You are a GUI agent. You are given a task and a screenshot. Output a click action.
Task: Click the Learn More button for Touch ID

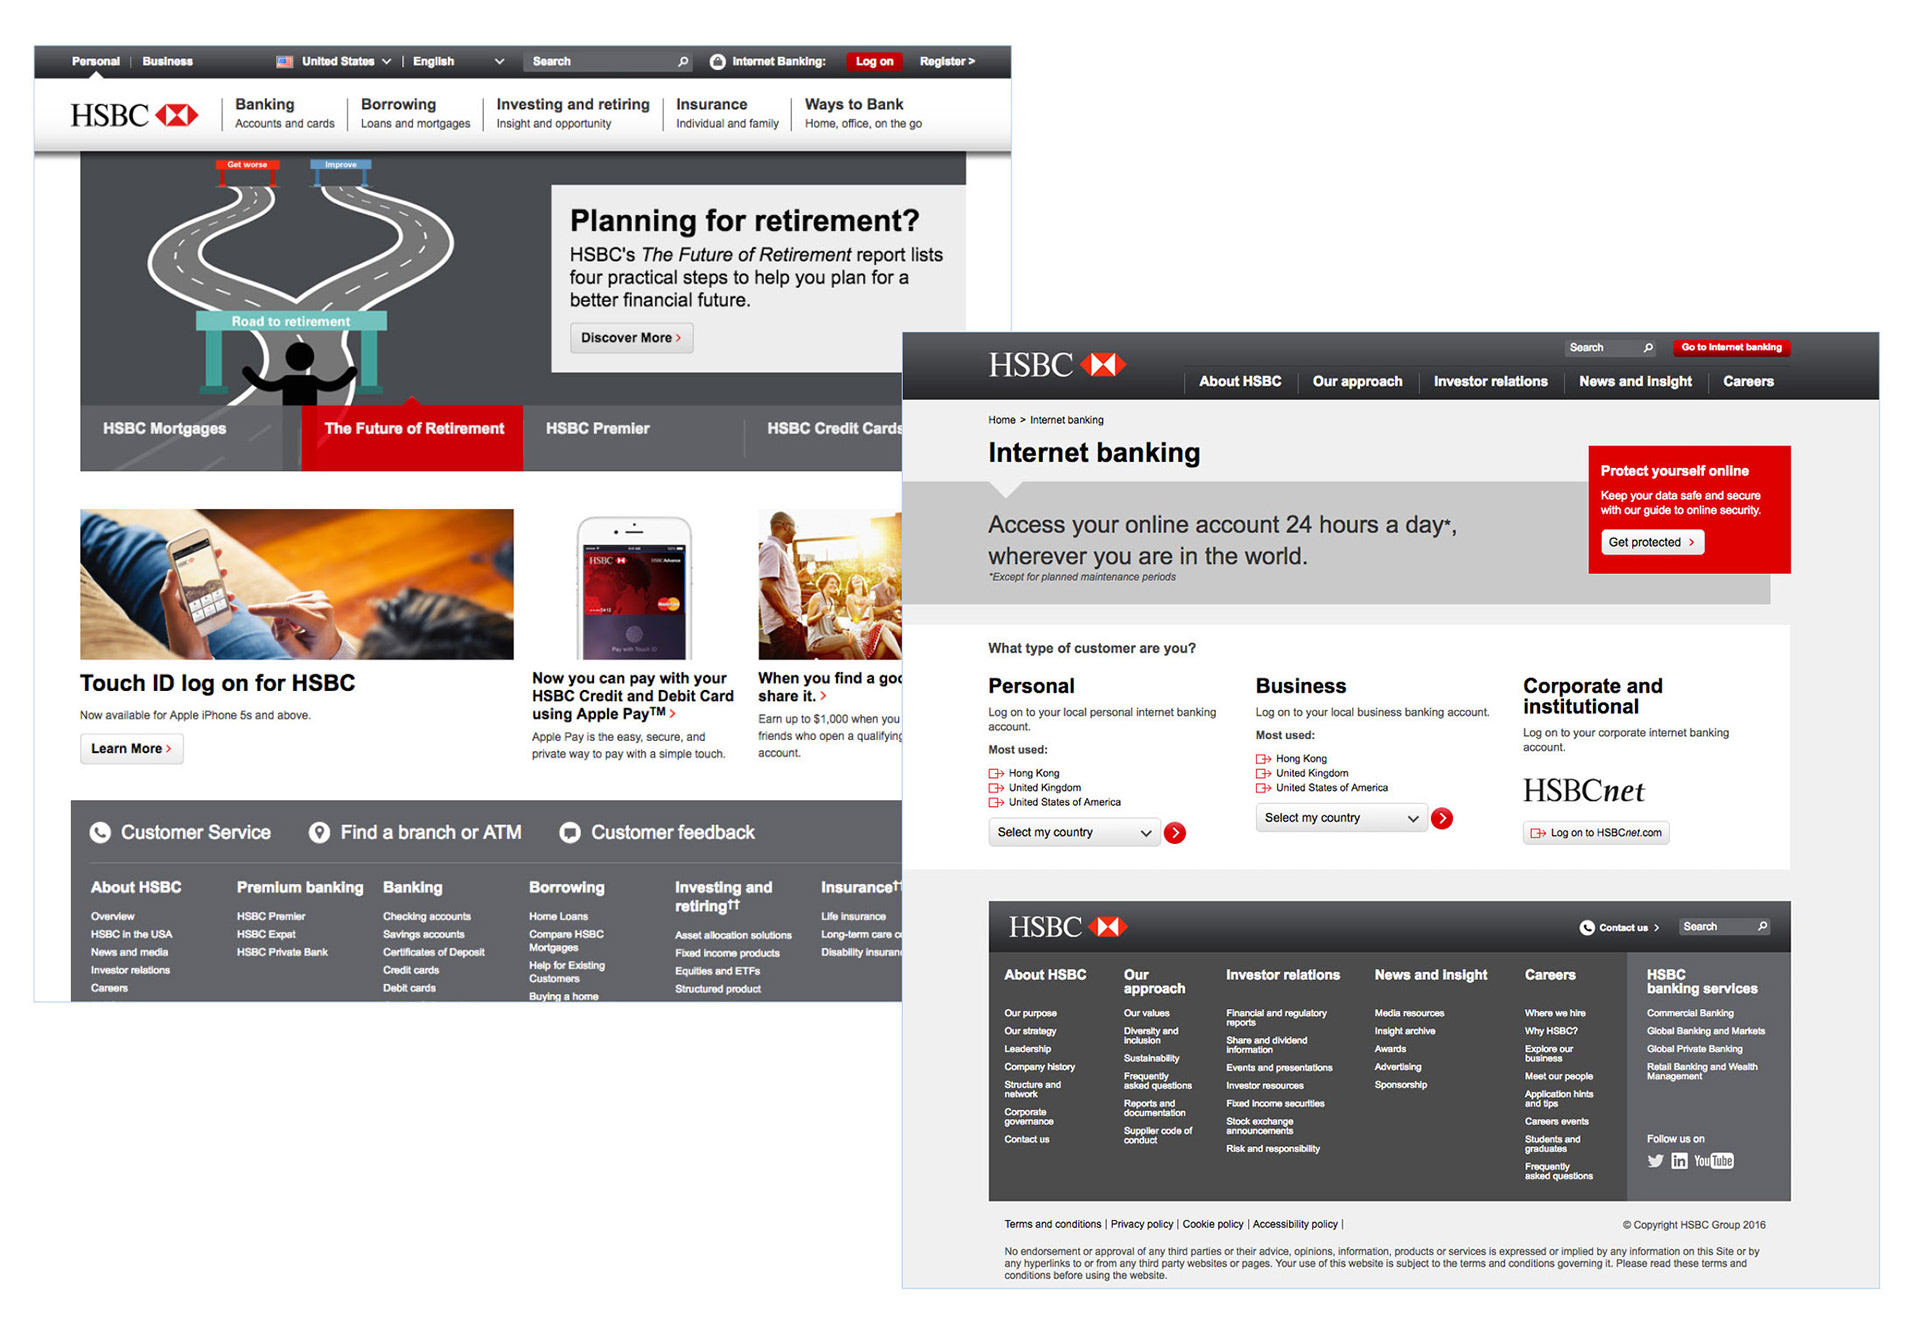pyautogui.click(x=131, y=748)
